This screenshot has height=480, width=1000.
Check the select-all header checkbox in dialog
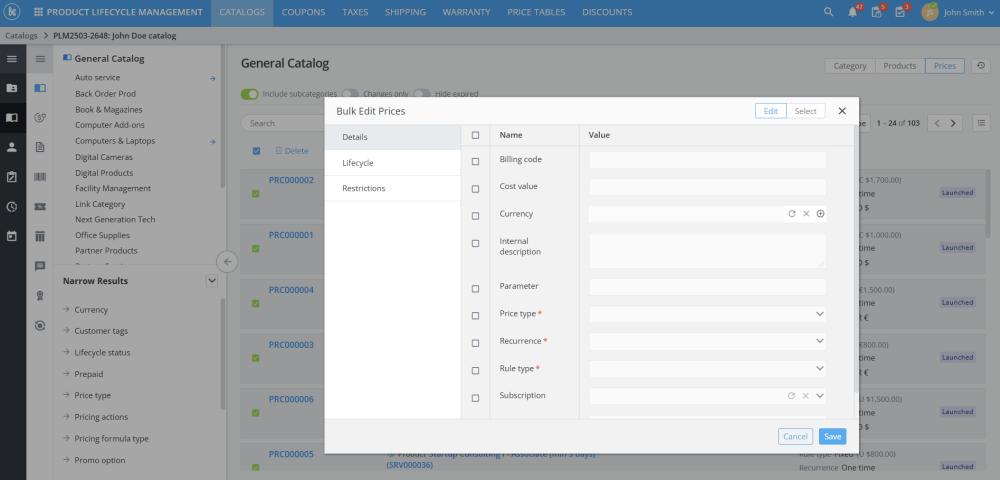tap(475, 135)
